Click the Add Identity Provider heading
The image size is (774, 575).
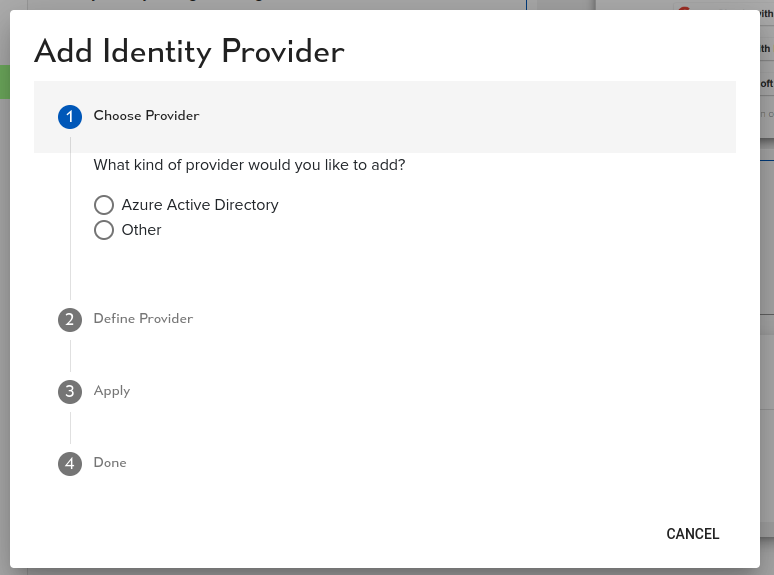189,51
